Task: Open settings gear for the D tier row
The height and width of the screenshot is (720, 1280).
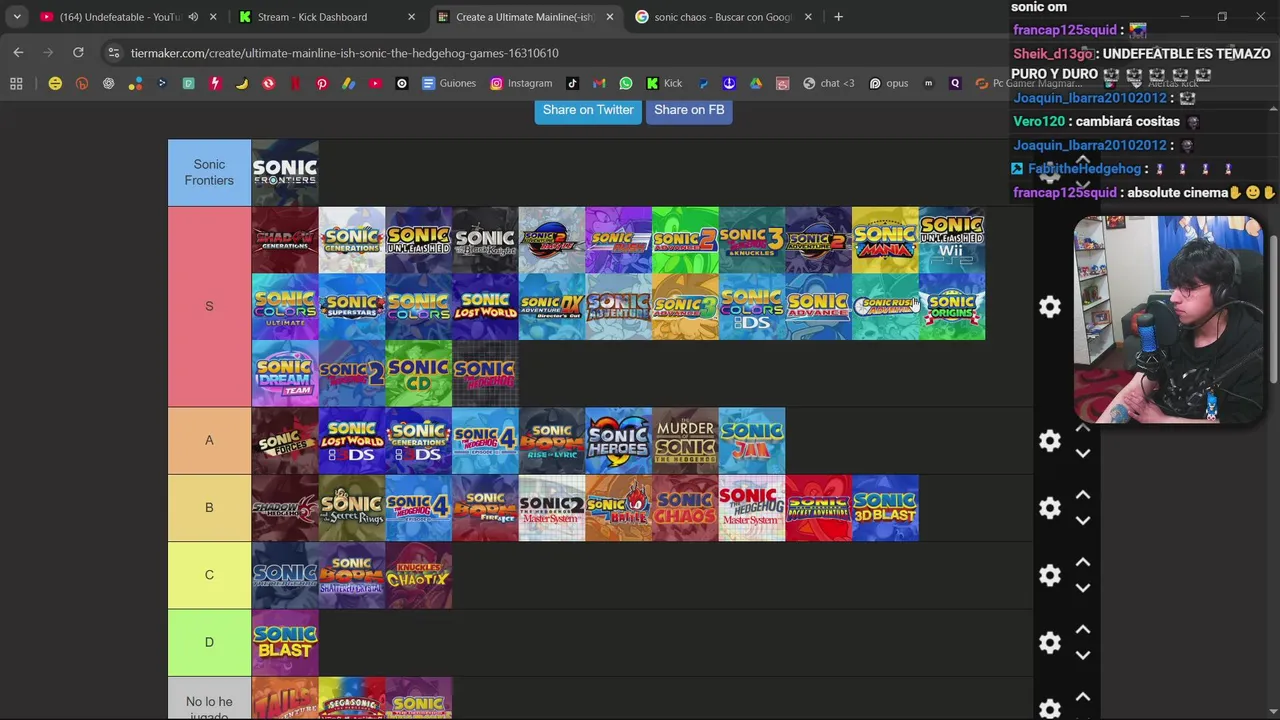Action: click(x=1049, y=642)
